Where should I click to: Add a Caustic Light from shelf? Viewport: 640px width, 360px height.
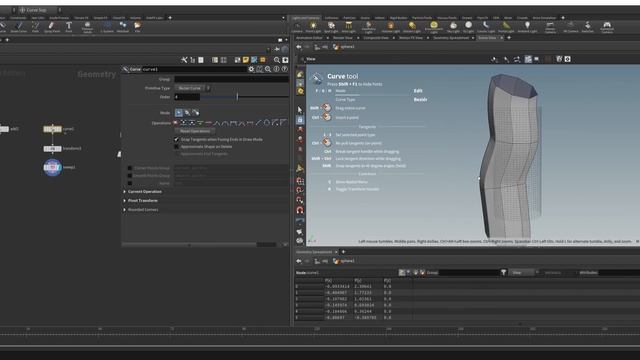(x=486, y=27)
